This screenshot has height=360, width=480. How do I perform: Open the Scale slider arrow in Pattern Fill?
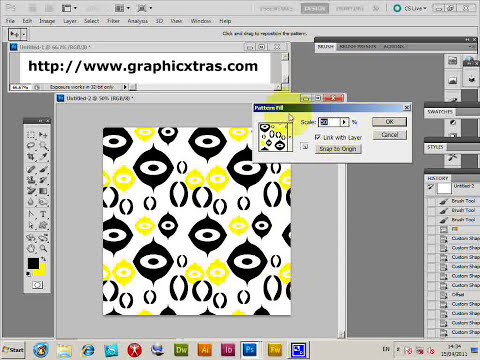point(344,122)
